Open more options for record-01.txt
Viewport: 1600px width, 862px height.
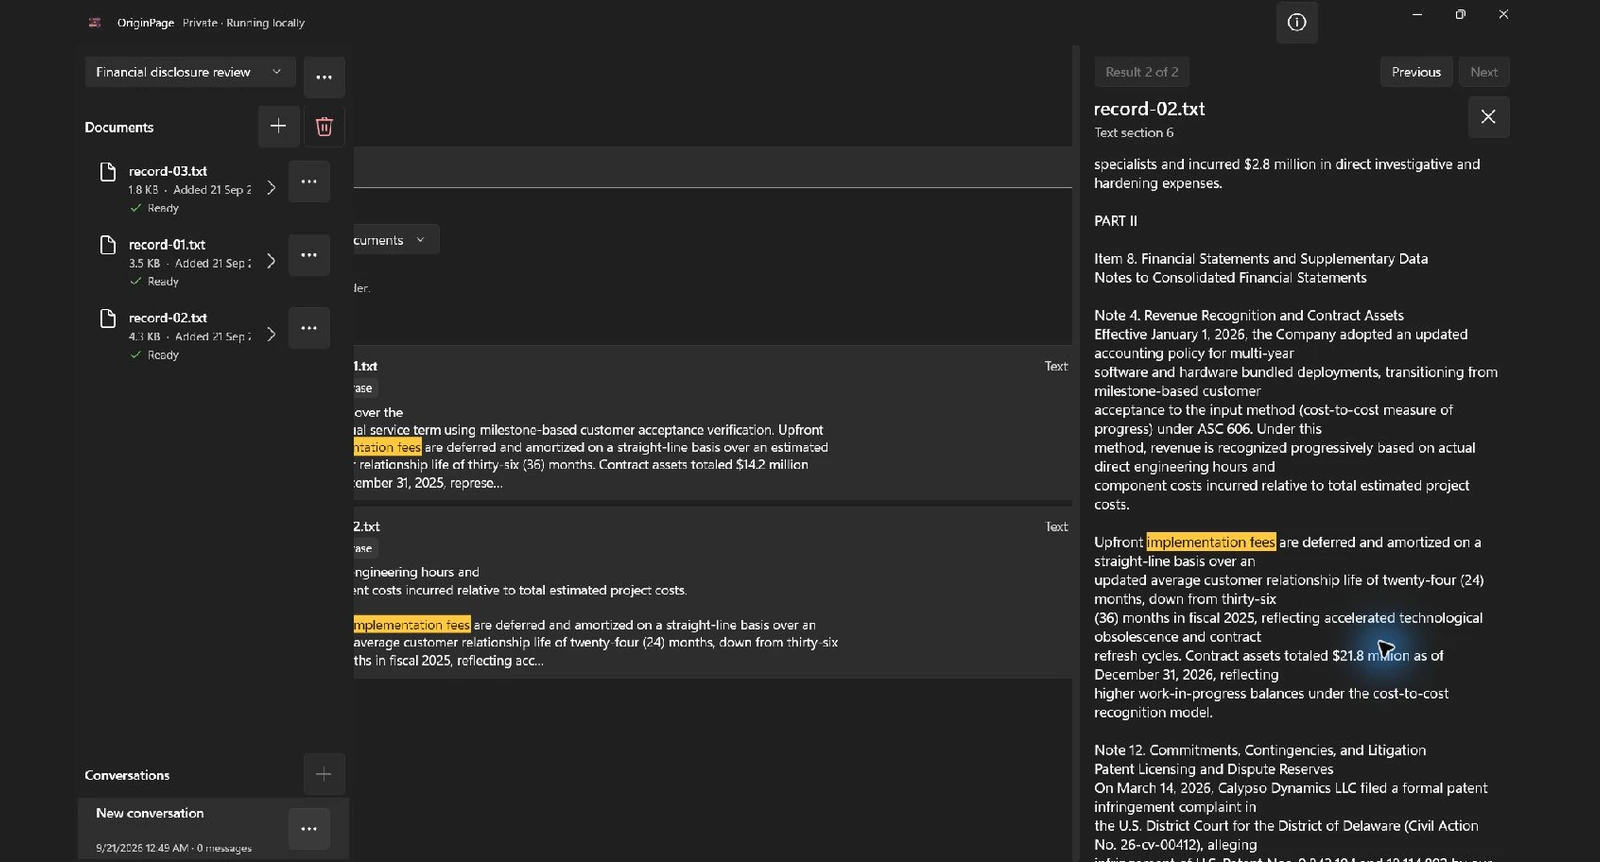pyautogui.click(x=309, y=255)
